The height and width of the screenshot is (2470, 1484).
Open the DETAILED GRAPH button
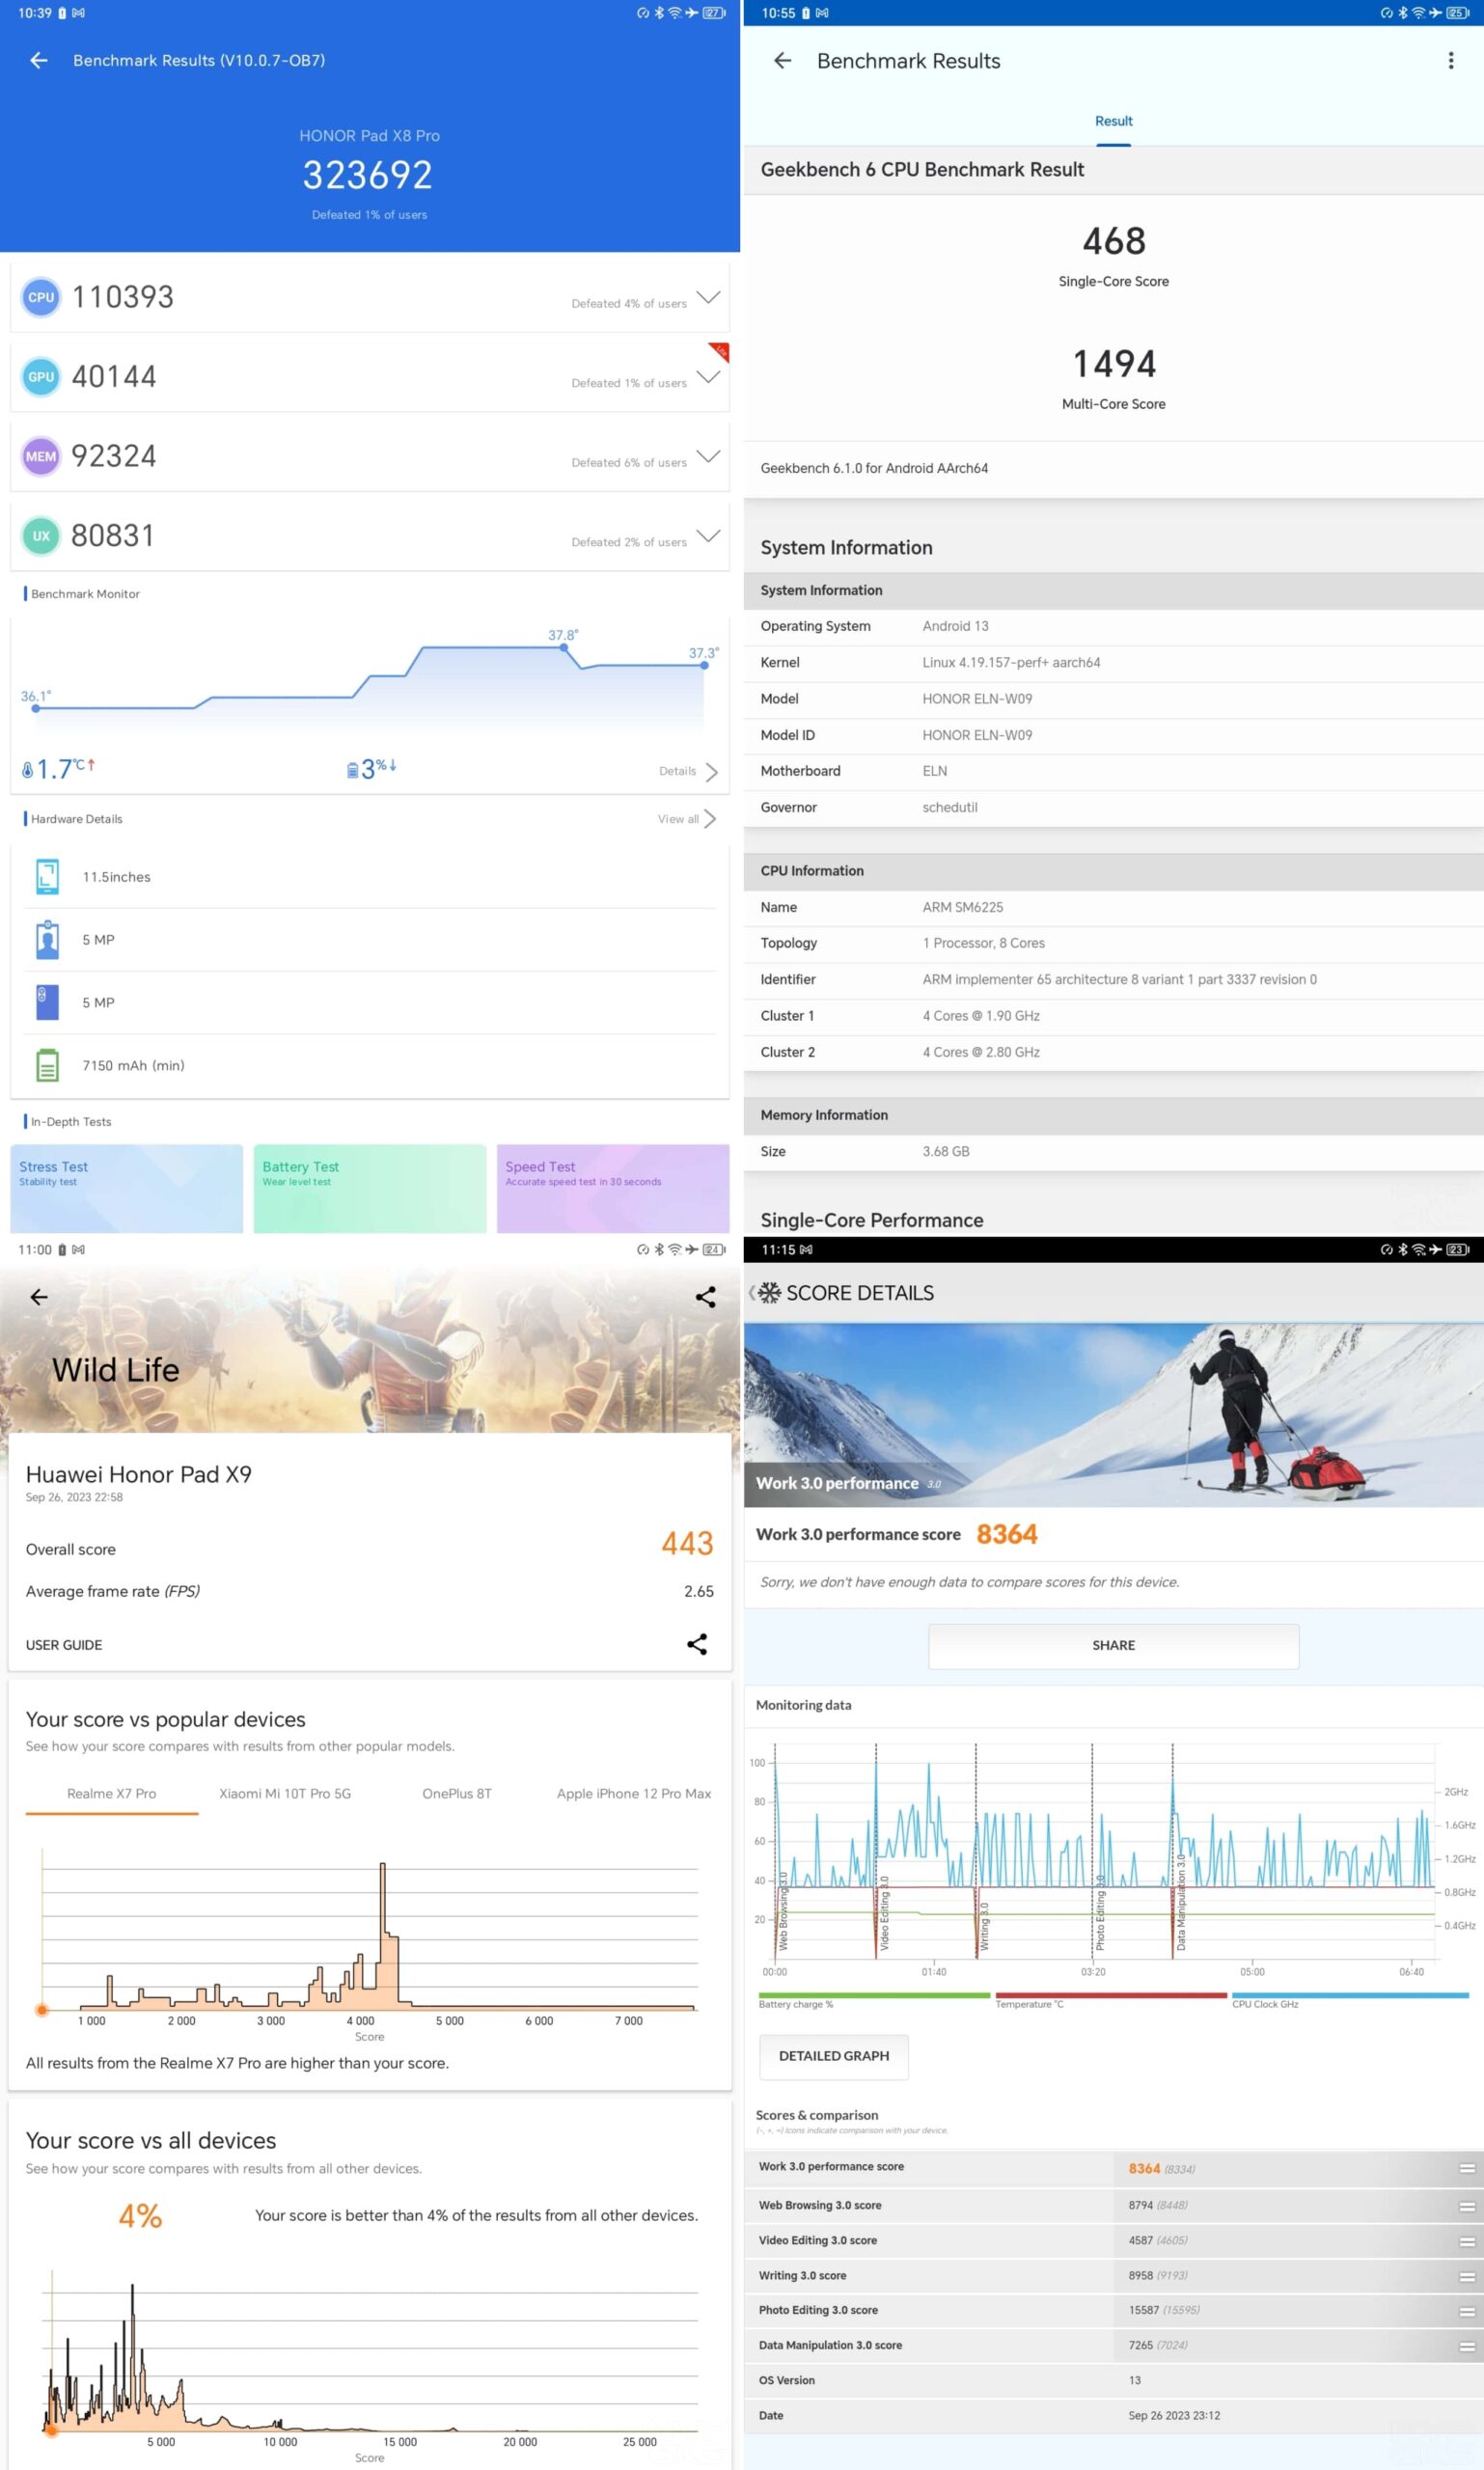pyautogui.click(x=833, y=2055)
